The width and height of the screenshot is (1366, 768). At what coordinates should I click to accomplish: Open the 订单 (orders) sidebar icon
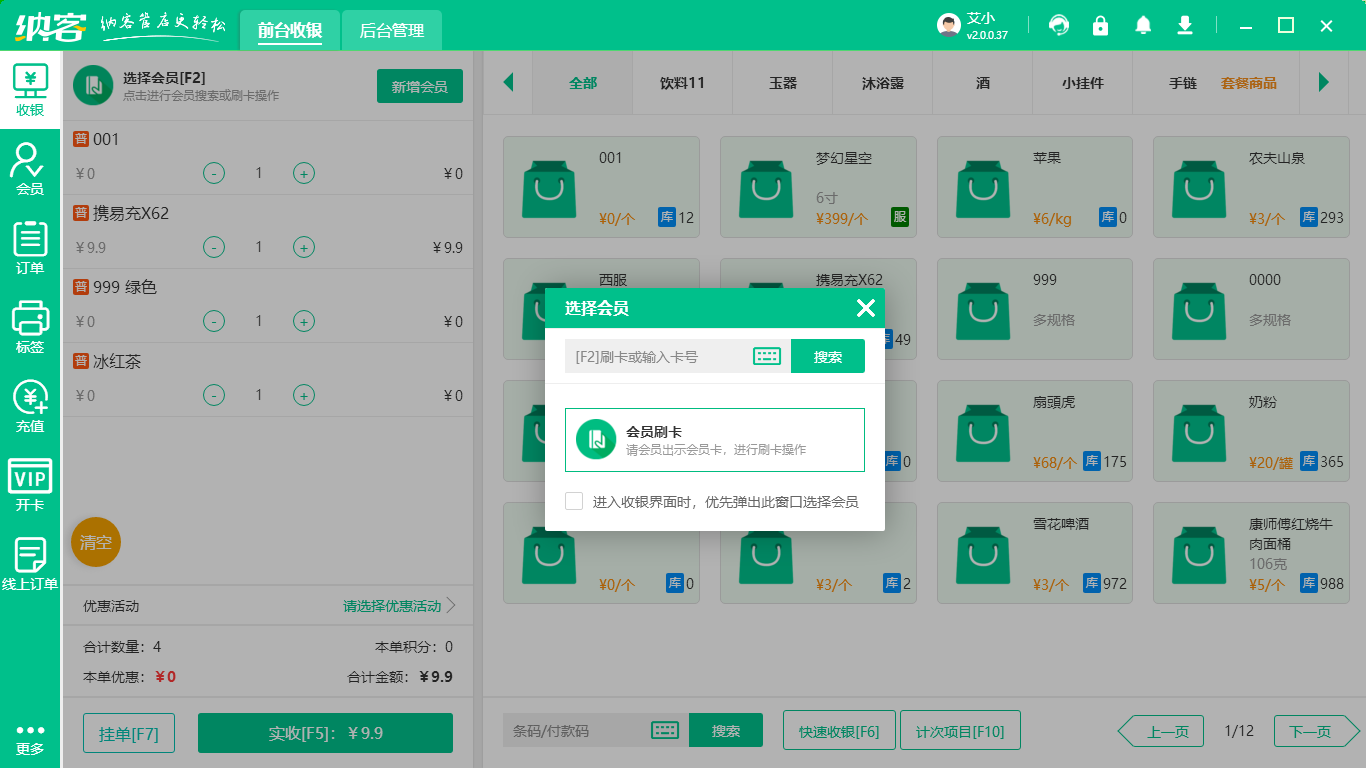point(30,247)
